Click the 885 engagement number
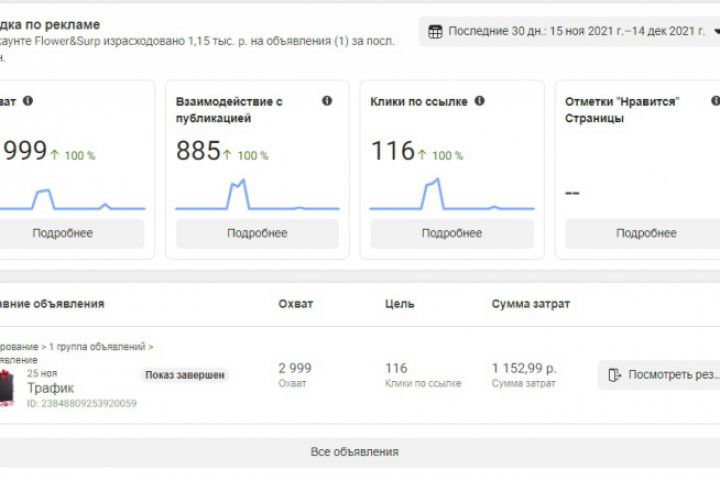The height and width of the screenshot is (480, 720). pyautogui.click(x=198, y=151)
